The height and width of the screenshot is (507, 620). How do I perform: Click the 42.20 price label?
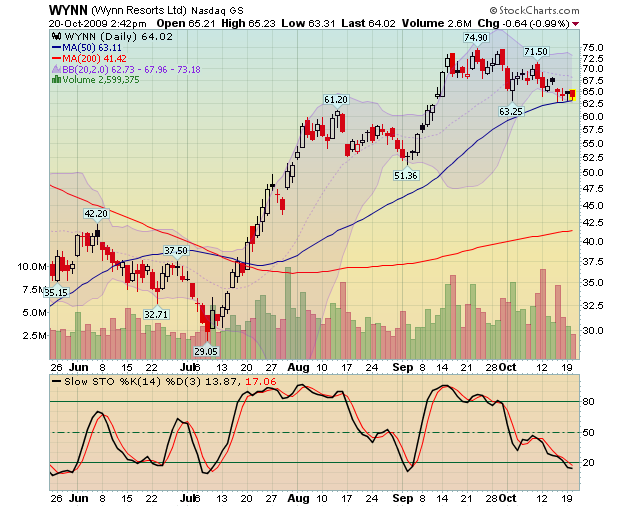click(96, 214)
